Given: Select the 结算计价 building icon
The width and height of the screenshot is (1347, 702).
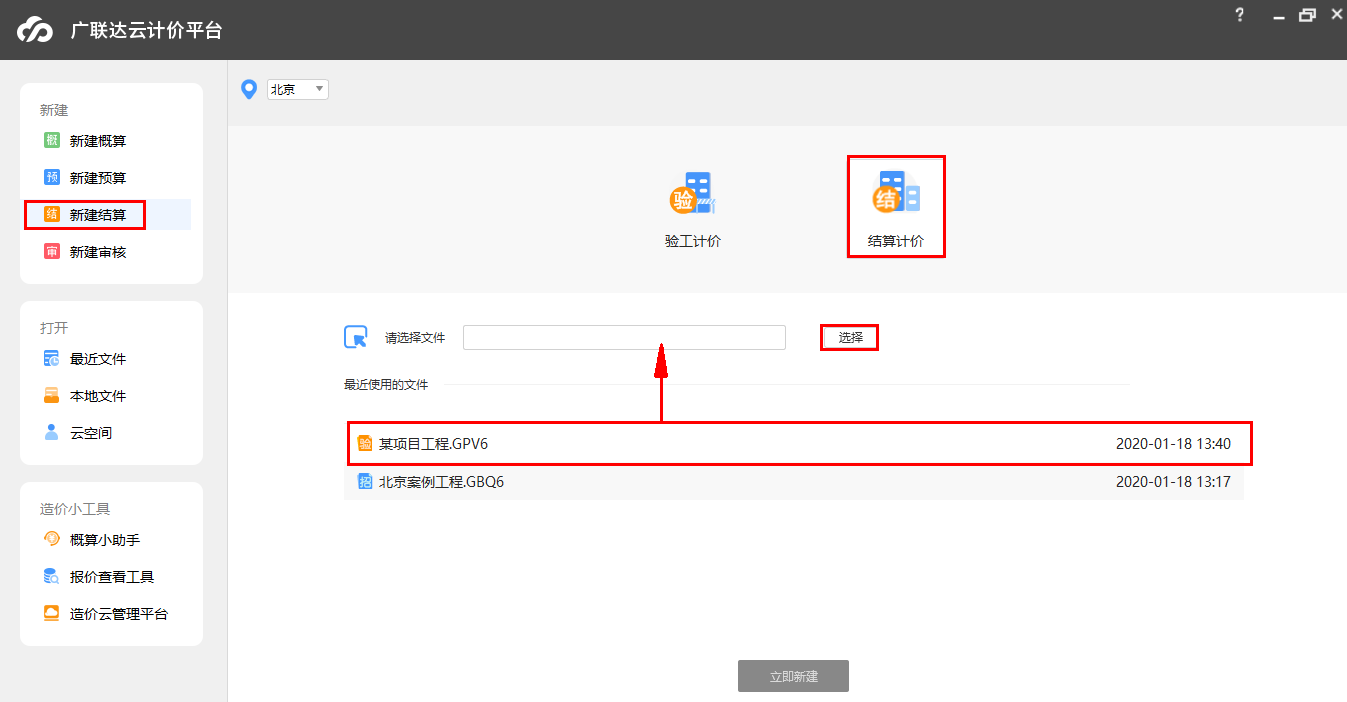Looking at the screenshot, I should pos(895,193).
